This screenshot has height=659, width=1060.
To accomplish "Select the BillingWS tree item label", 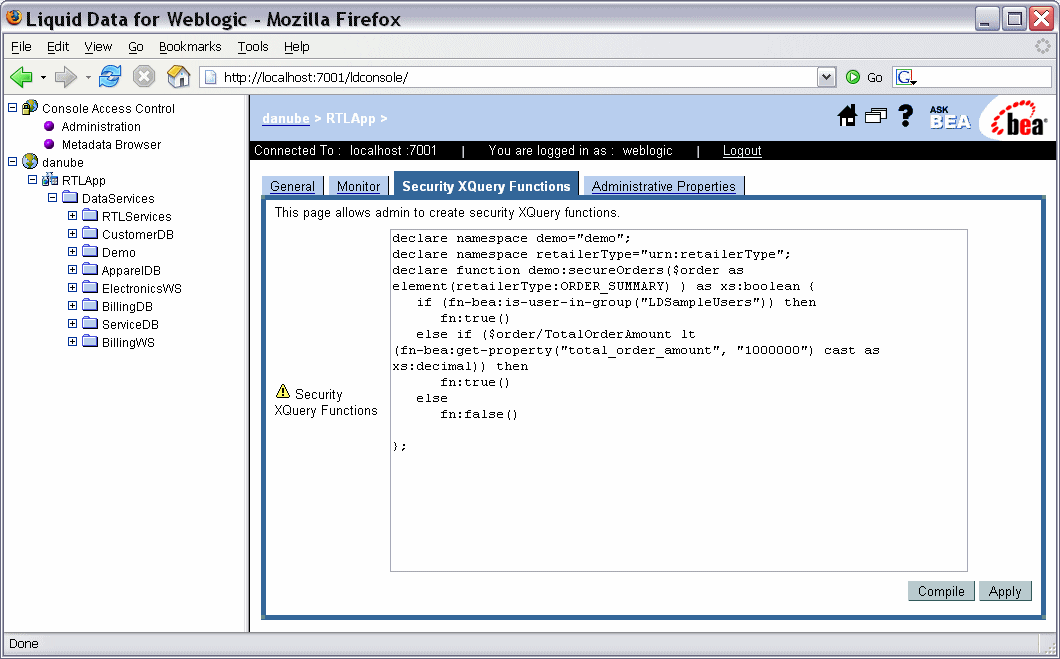I will [x=128, y=342].
